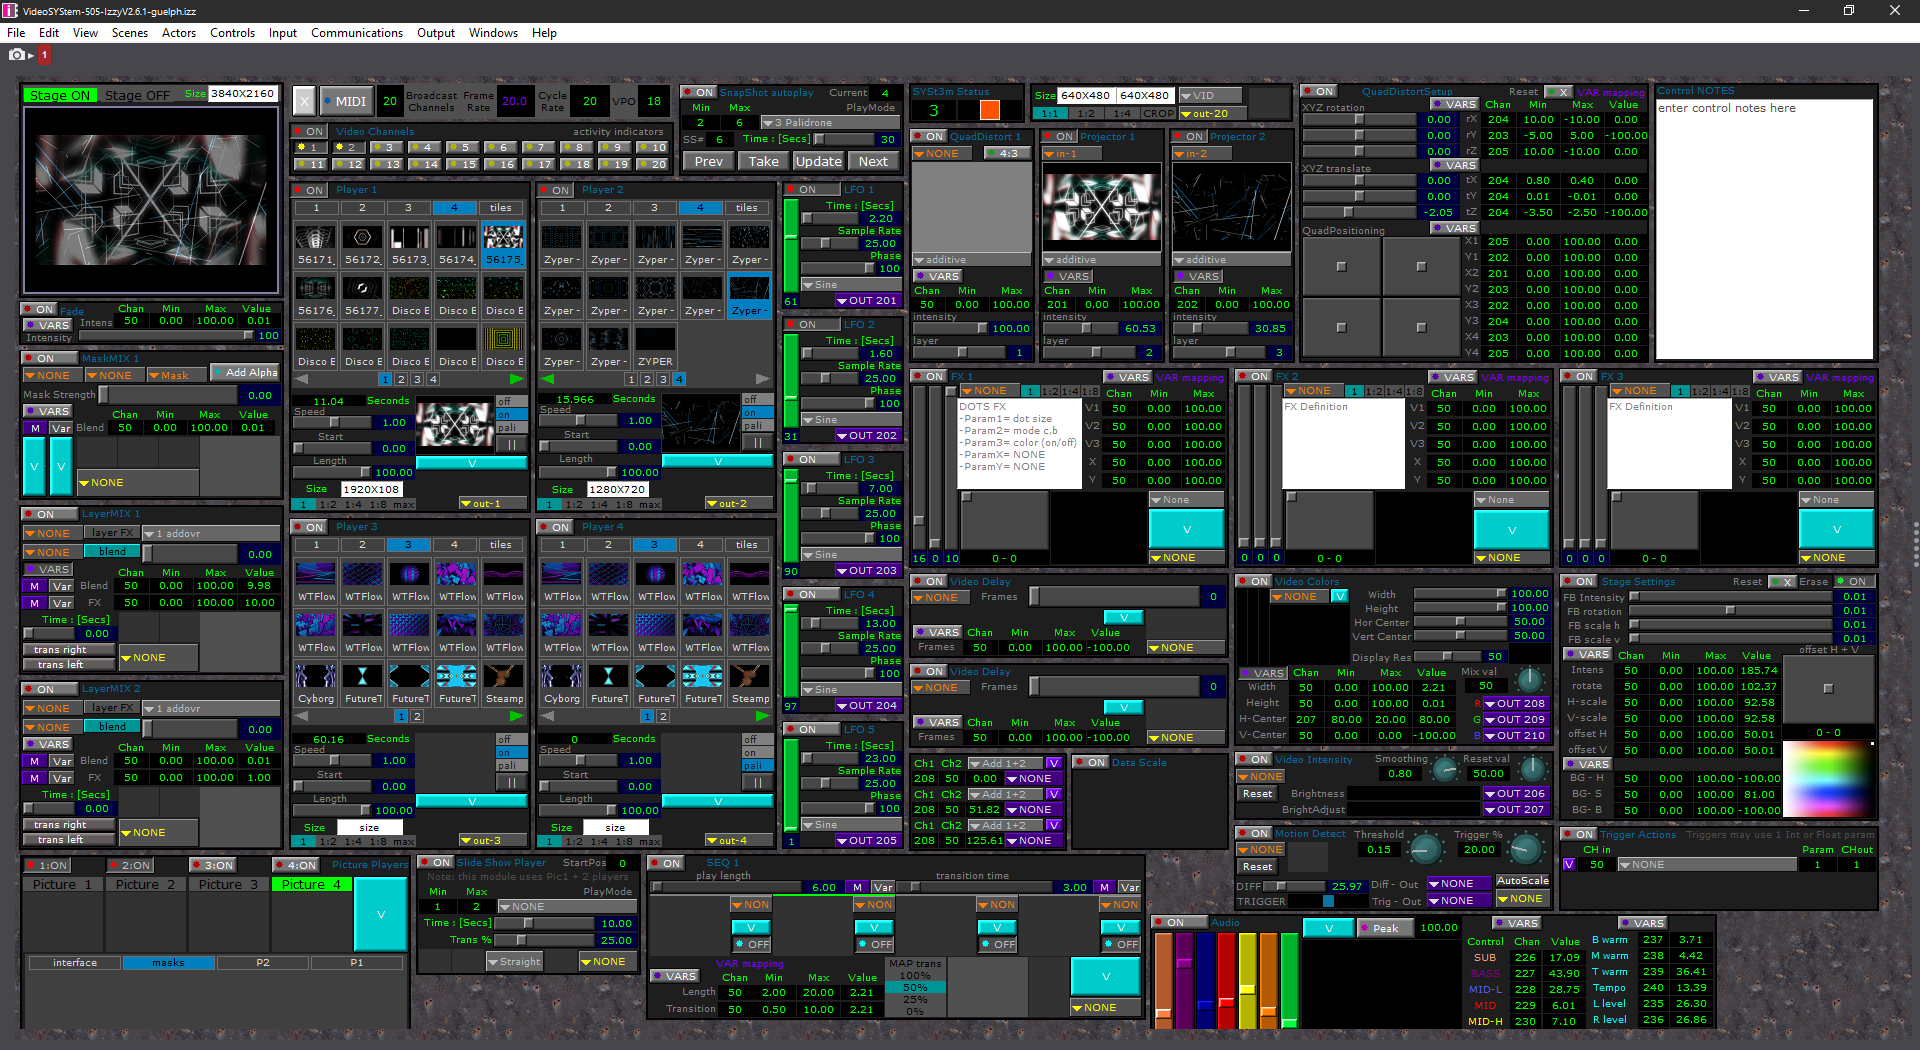Viewport: 1920px width, 1050px height.
Task: Pause Player 3 with the pause button
Action: [x=511, y=783]
